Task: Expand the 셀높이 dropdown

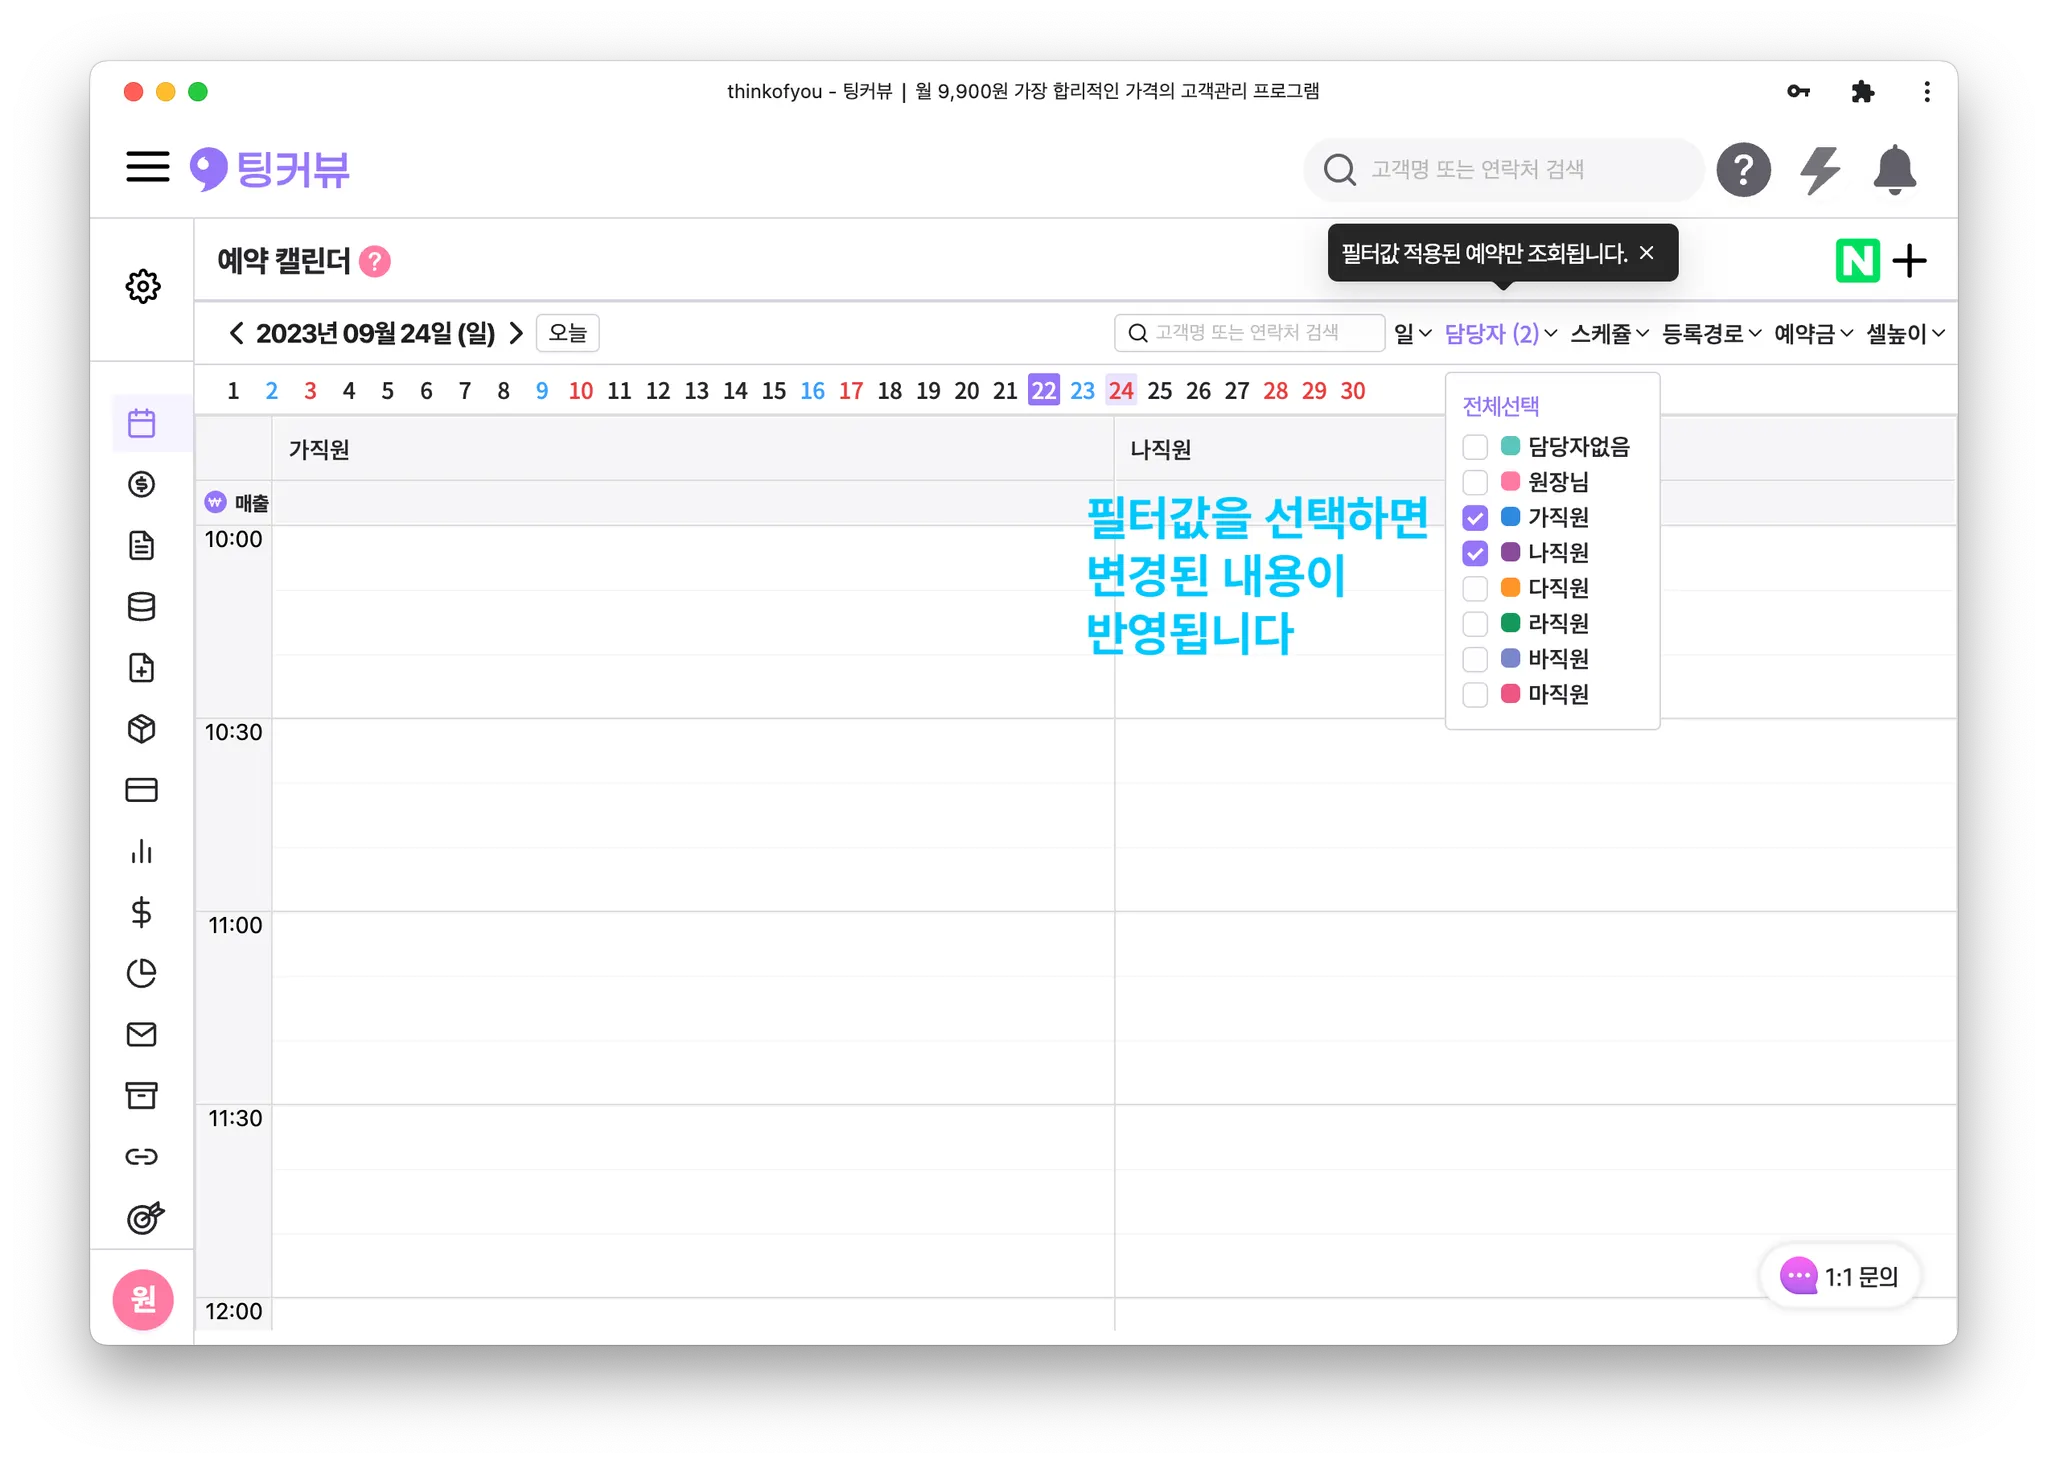Action: tap(1905, 334)
